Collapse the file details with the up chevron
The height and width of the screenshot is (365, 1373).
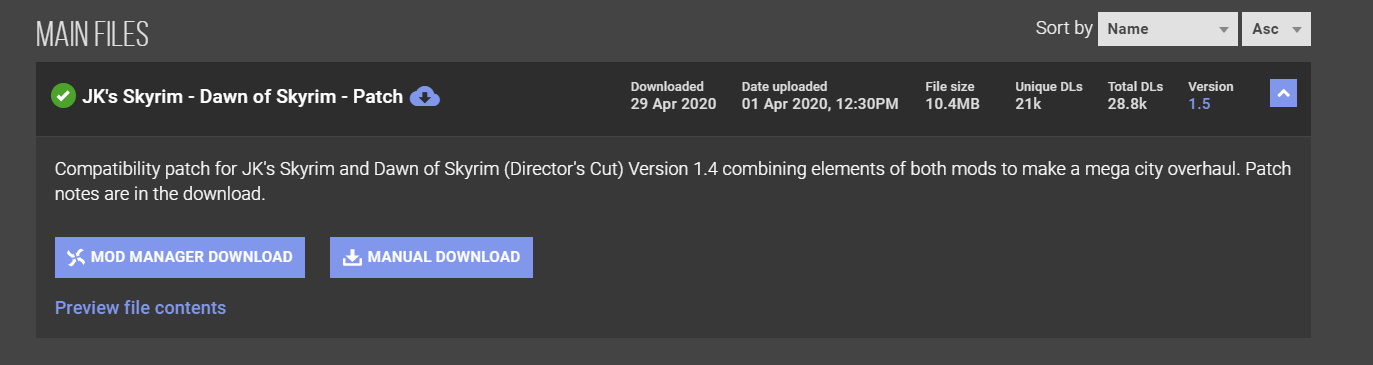click(1284, 93)
